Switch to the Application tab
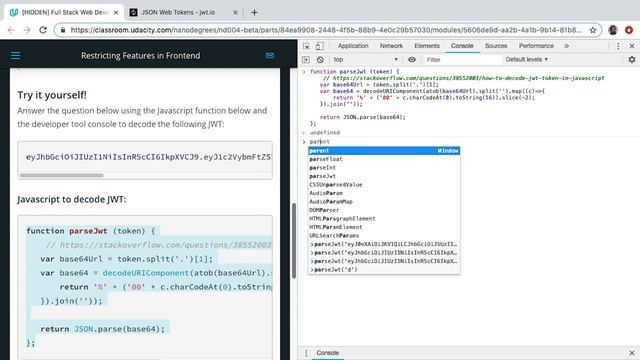 [x=353, y=46]
